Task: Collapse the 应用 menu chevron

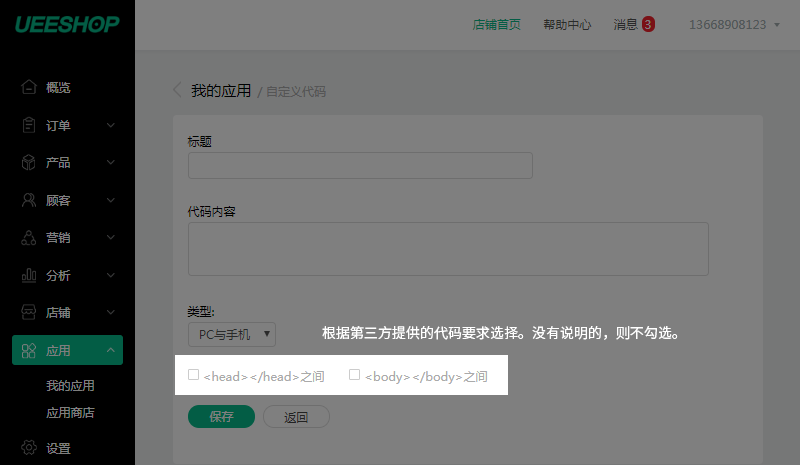Action: [111, 350]
